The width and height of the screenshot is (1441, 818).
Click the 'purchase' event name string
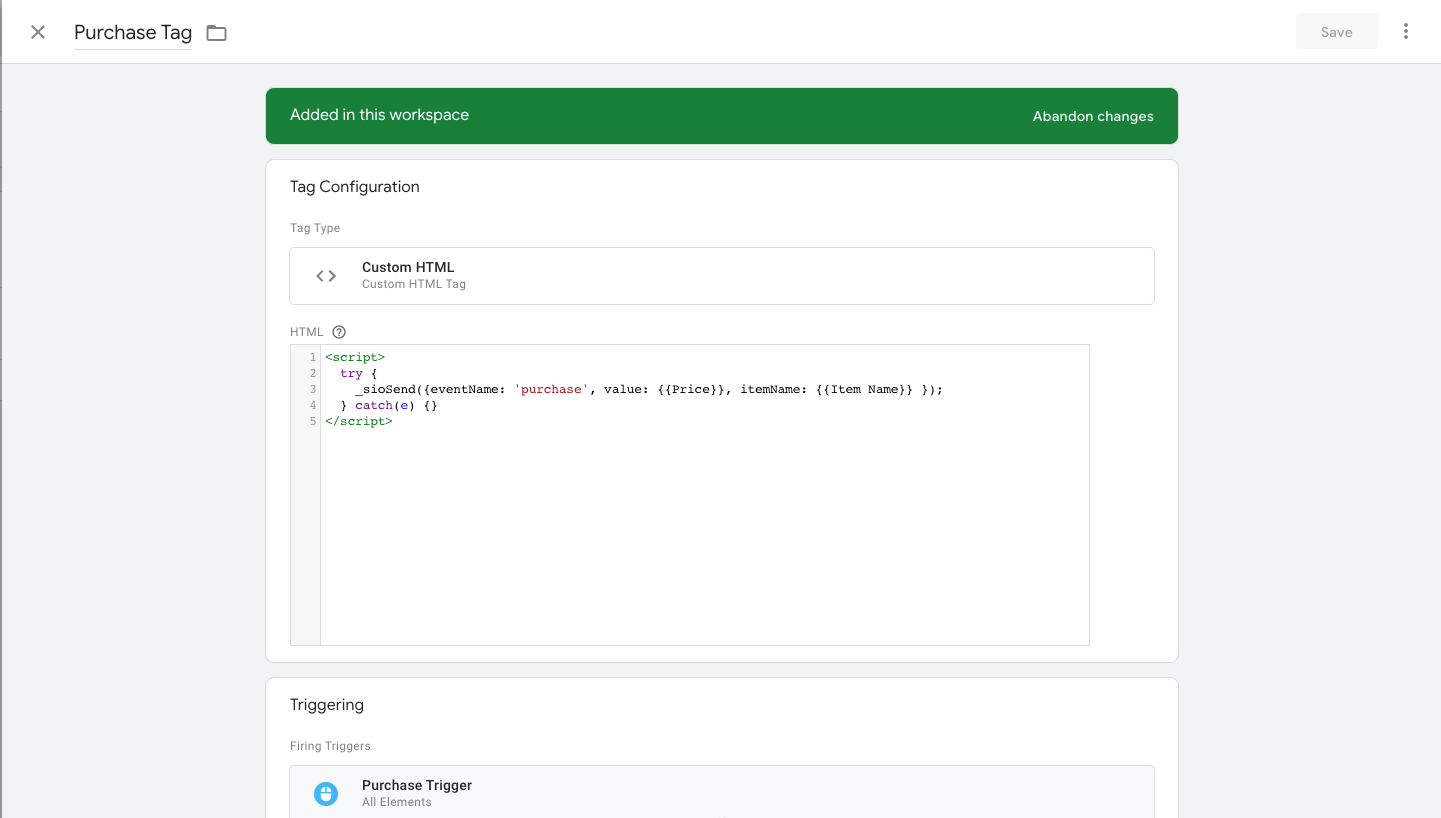551,389
